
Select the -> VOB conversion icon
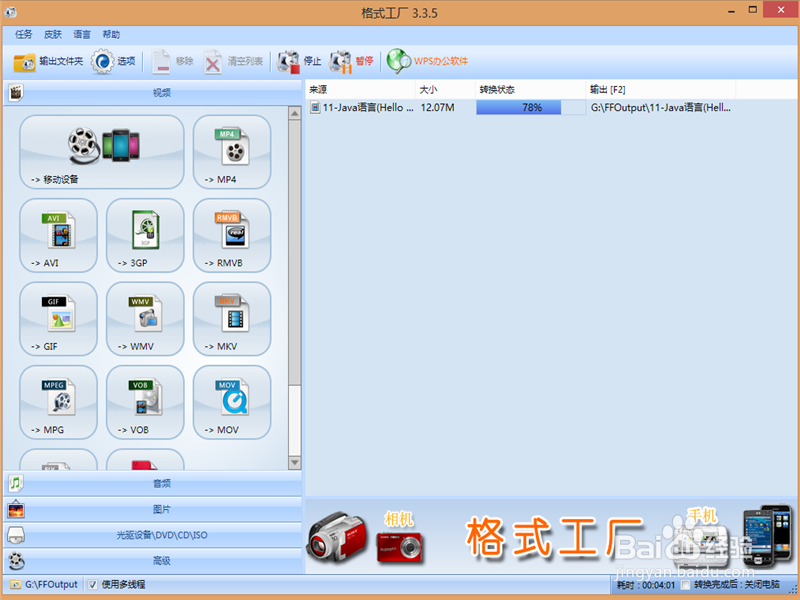(x=145, y=402)
